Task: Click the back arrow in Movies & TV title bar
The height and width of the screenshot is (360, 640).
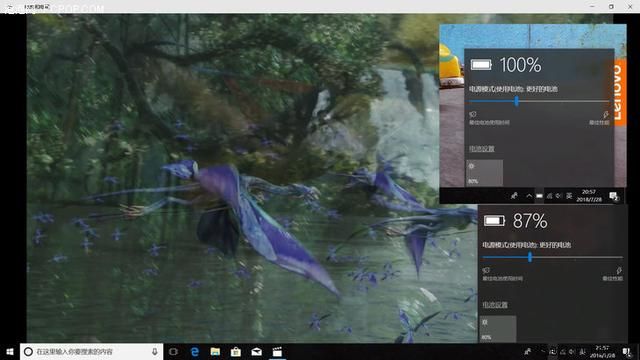Action: point(9,7)
